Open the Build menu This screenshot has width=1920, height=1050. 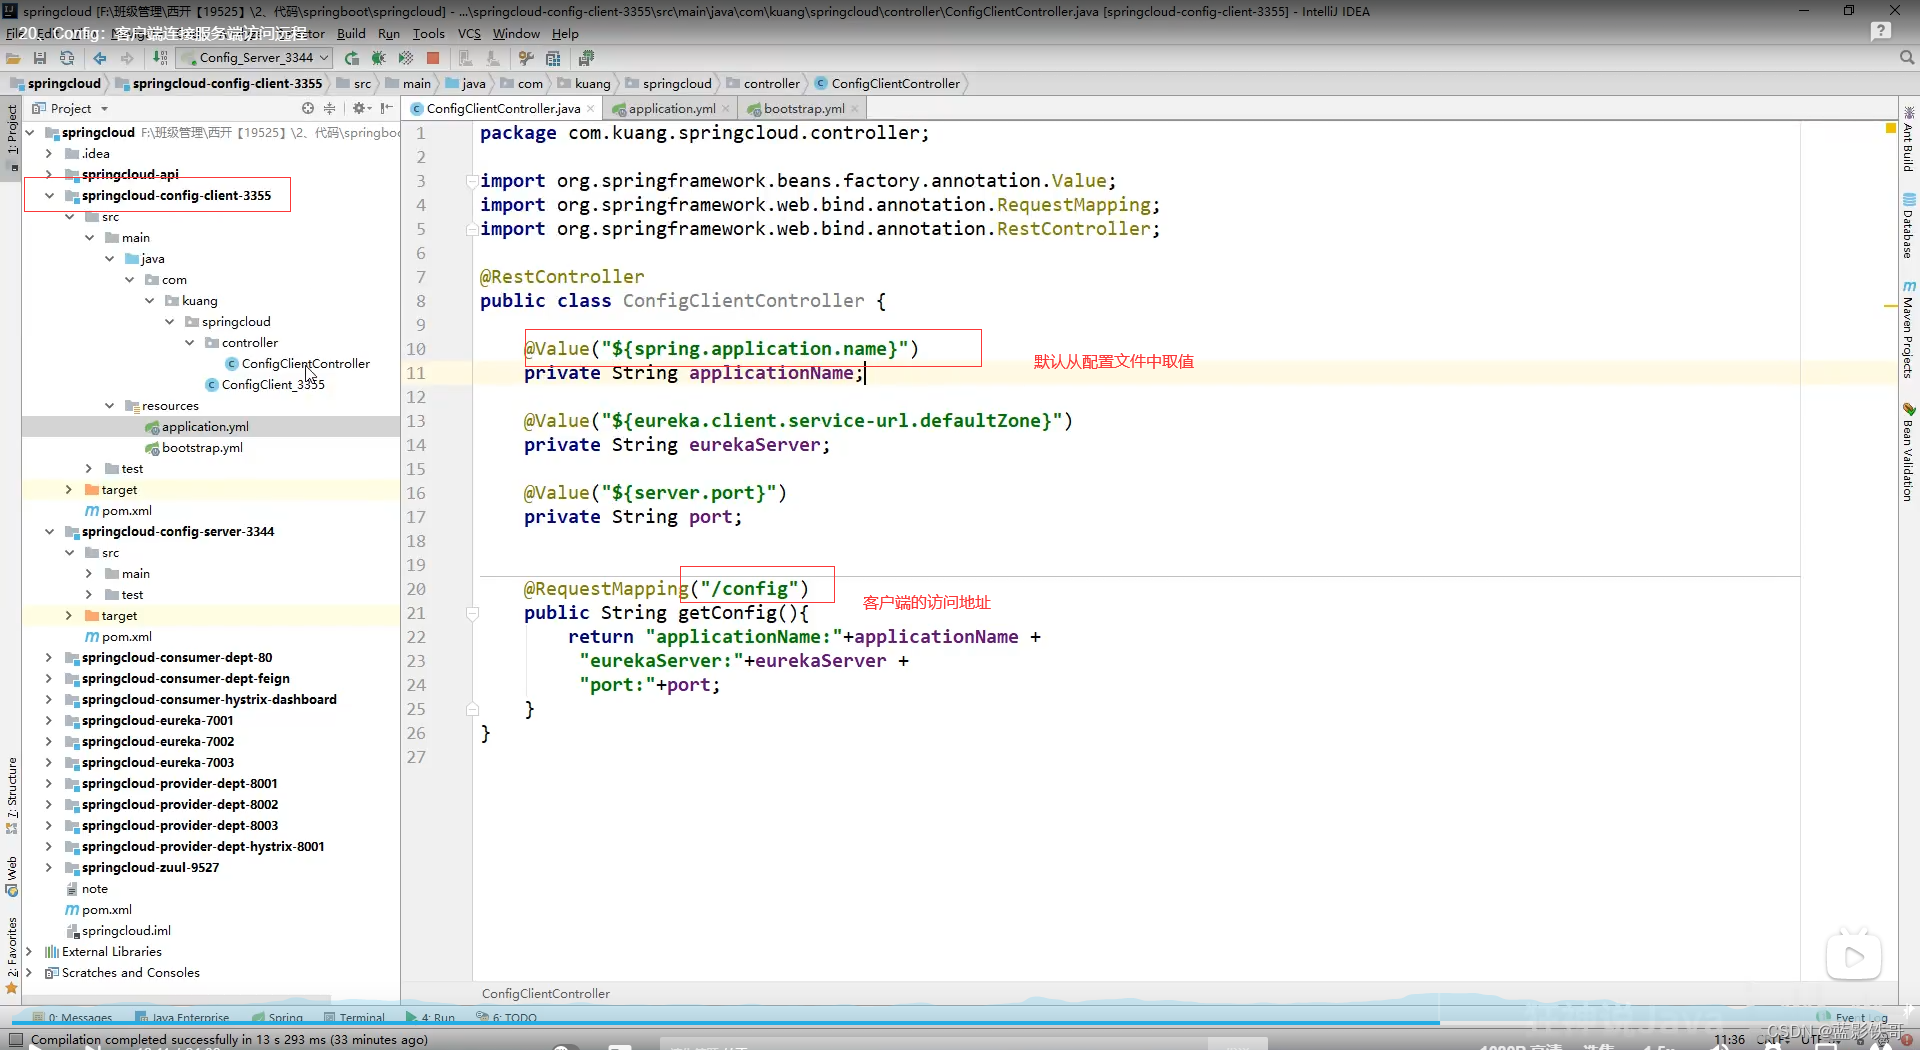[x=351, y=33]
